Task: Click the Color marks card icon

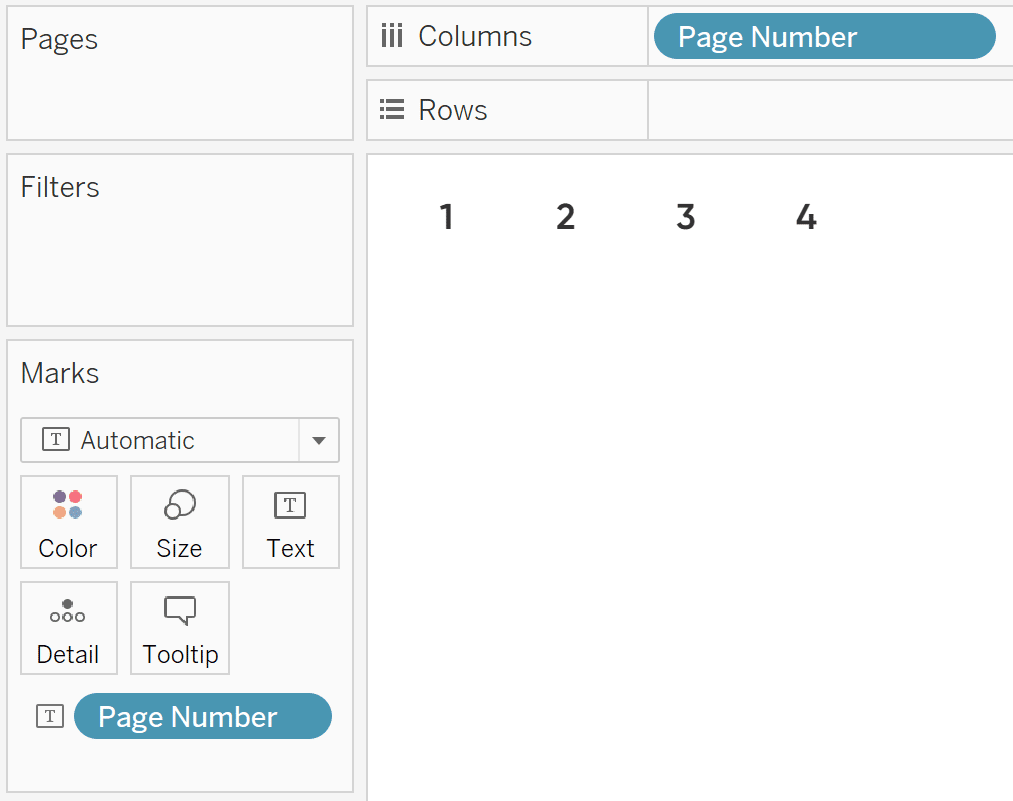Action: 68,505
